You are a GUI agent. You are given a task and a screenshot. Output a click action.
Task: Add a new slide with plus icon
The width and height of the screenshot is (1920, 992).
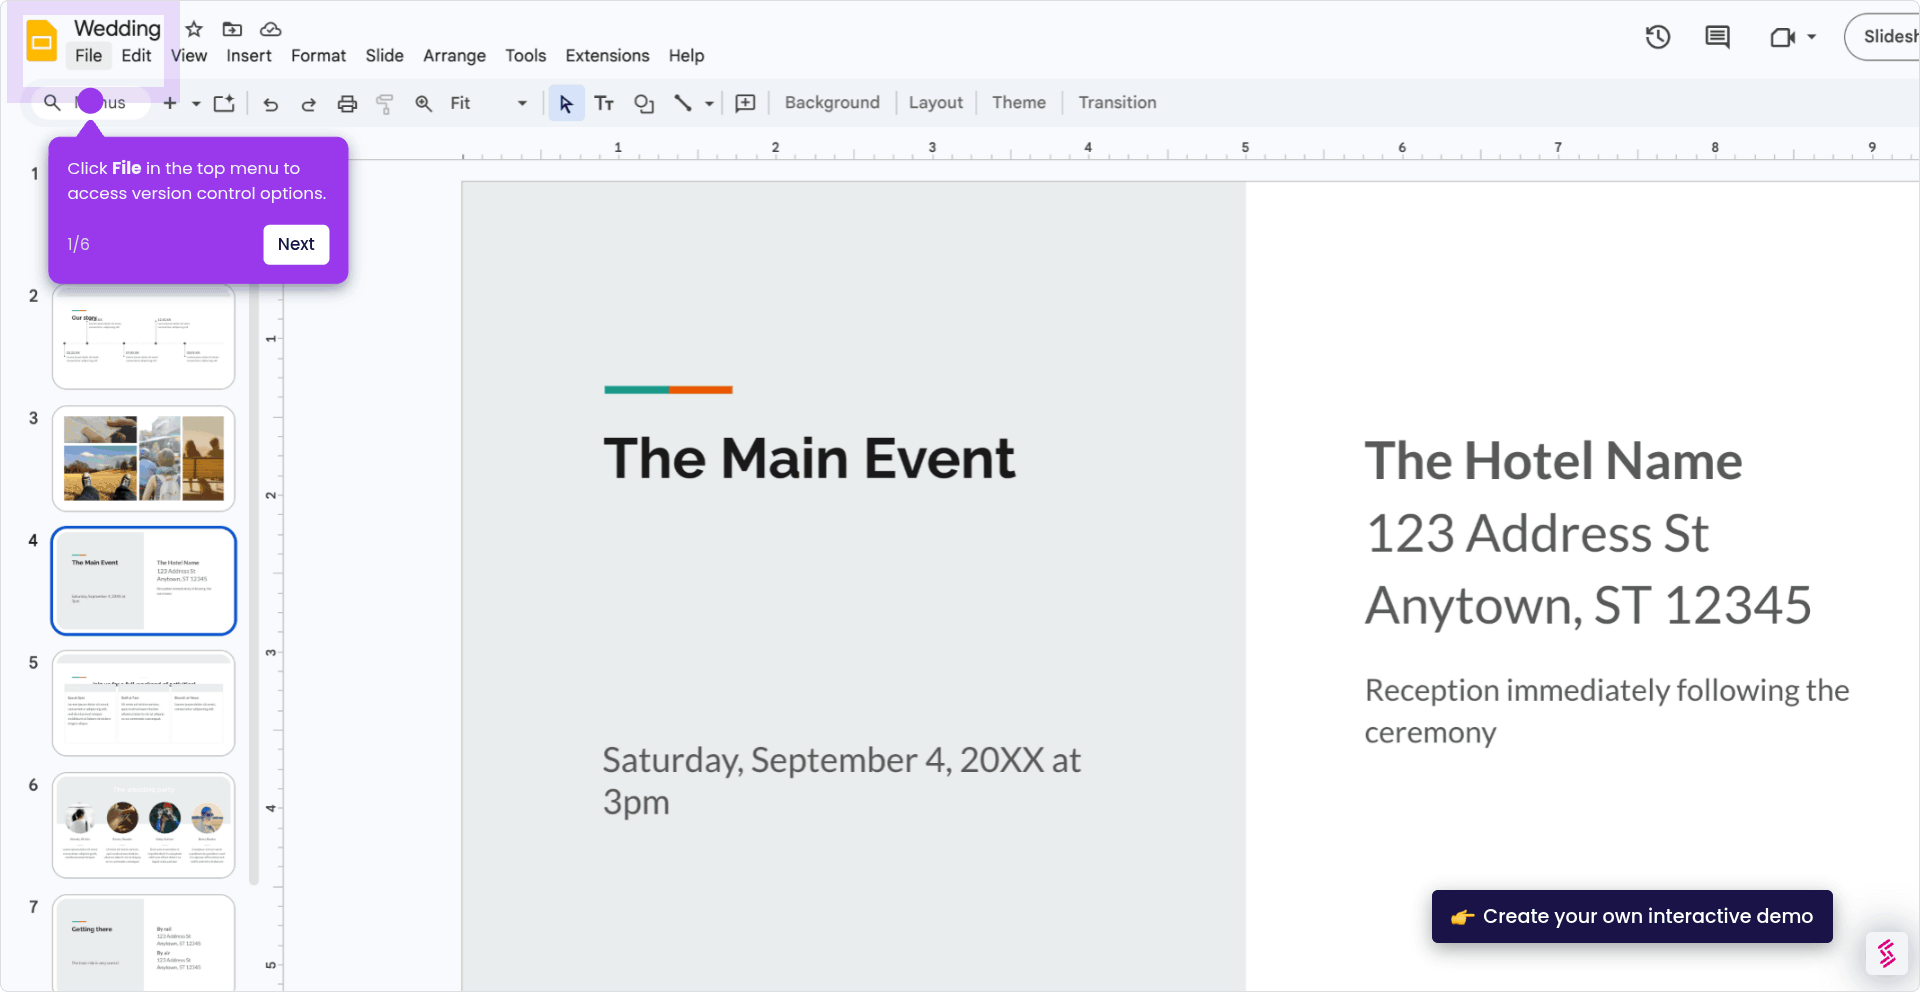click(170, 103)
